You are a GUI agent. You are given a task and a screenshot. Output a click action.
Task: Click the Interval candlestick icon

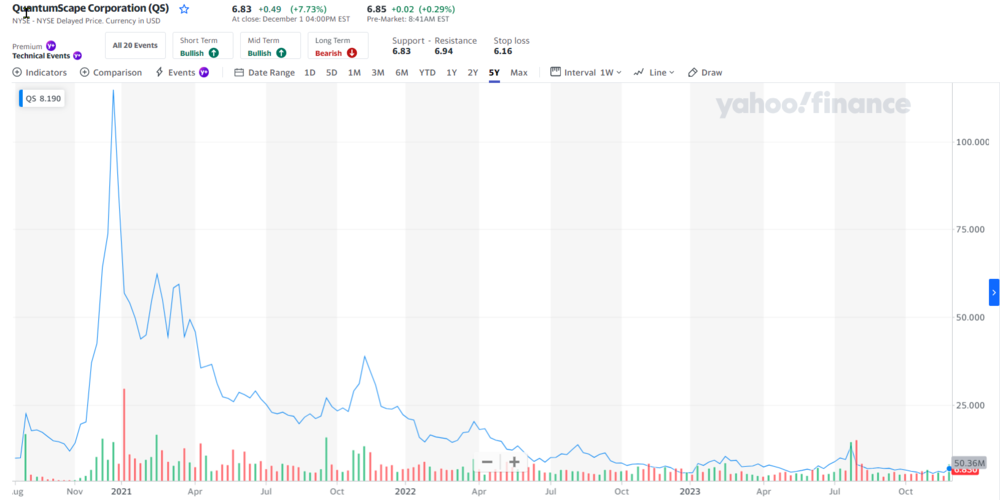click(x=555, y=72)
